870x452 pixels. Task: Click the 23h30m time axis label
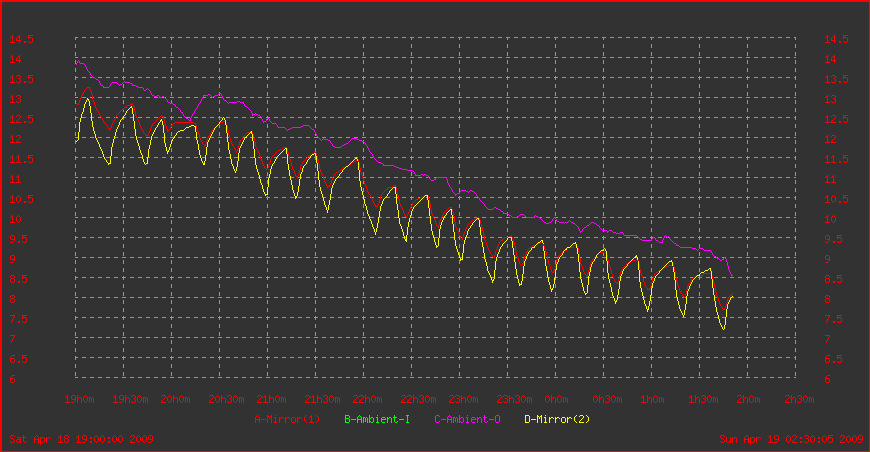514,399
